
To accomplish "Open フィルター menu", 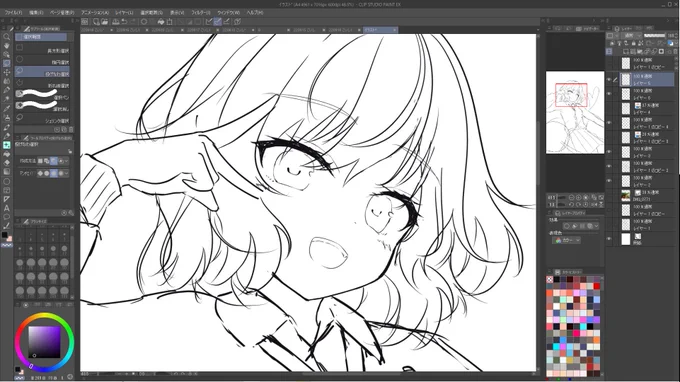I will (x=201, y=13).
